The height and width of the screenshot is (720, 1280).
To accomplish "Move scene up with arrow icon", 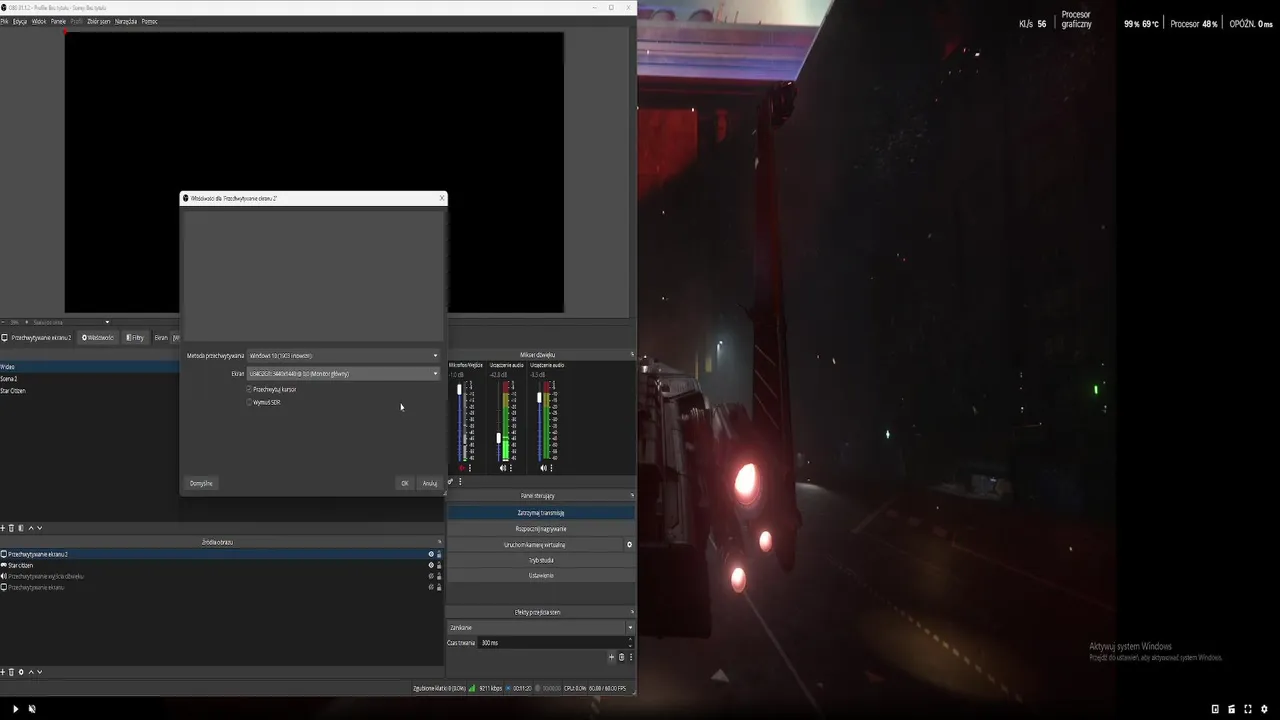I will coord(31,528).
